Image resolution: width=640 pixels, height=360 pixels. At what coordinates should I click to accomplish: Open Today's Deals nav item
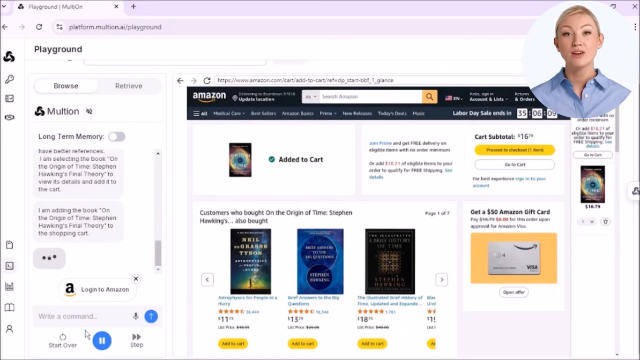(x=392, y=113)
